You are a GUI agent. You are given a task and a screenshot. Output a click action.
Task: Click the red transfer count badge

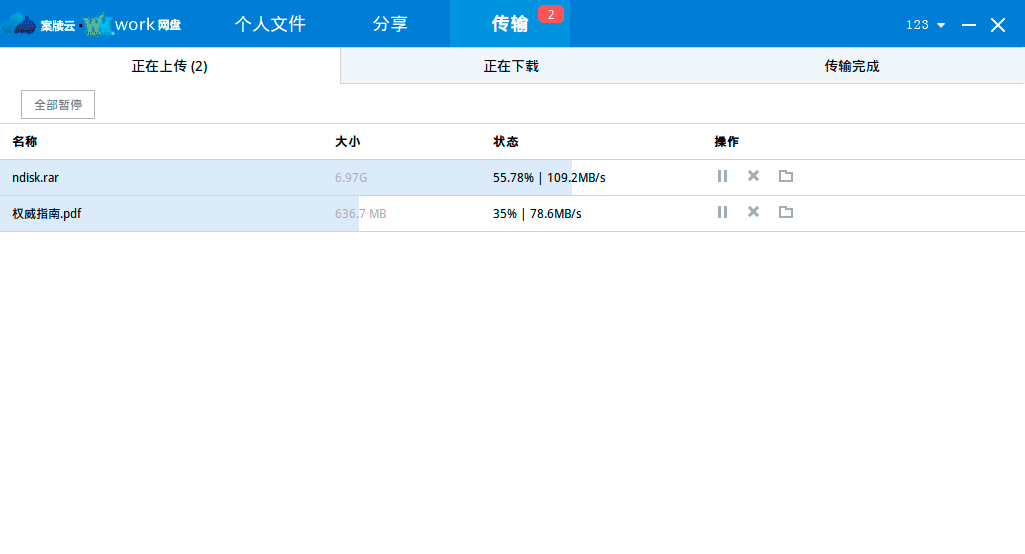point(551,14)
